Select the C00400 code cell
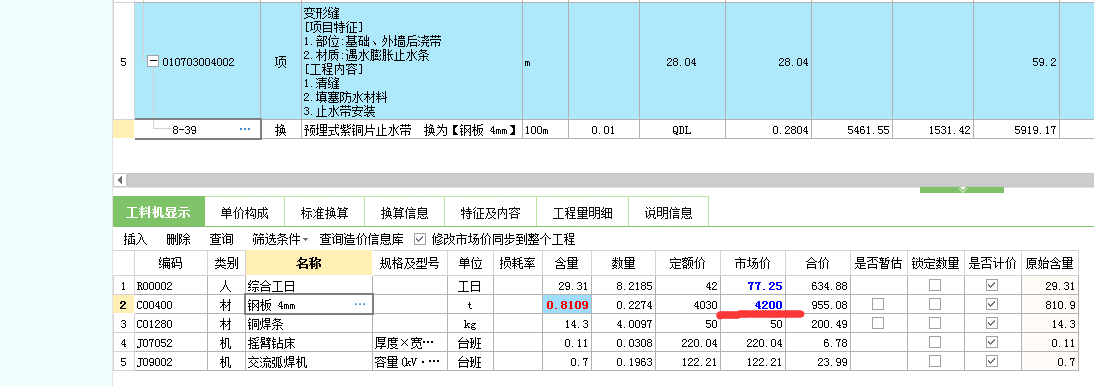 pyautogui.click(x=170, y=304)
